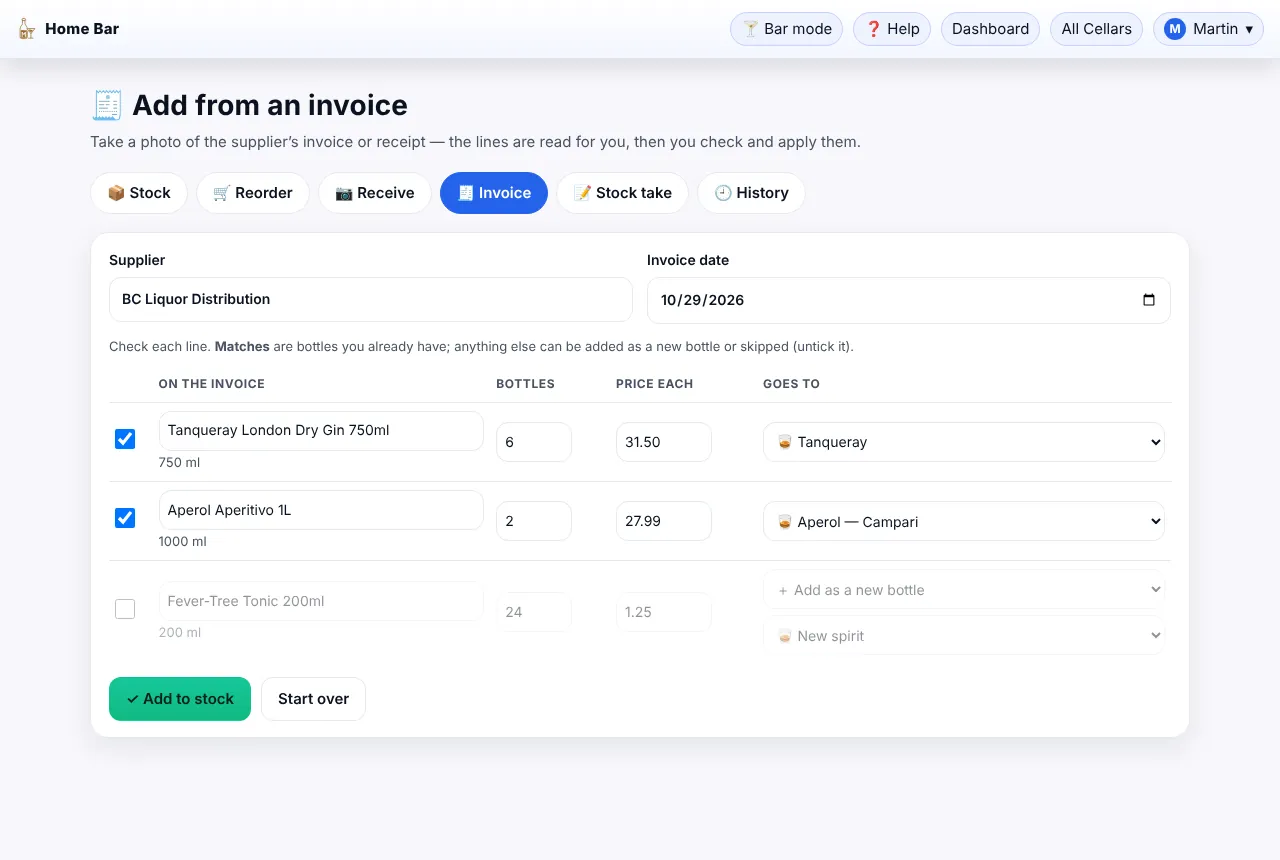Click the "Invoice date" label
Image resolution: width=1280 pixels, height=860 pixels.
(x=688, y=260)
